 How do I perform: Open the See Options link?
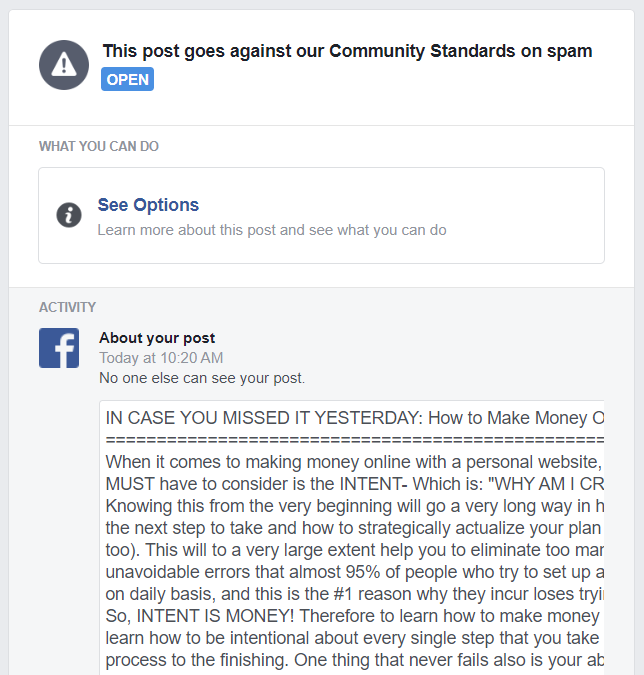148,205
